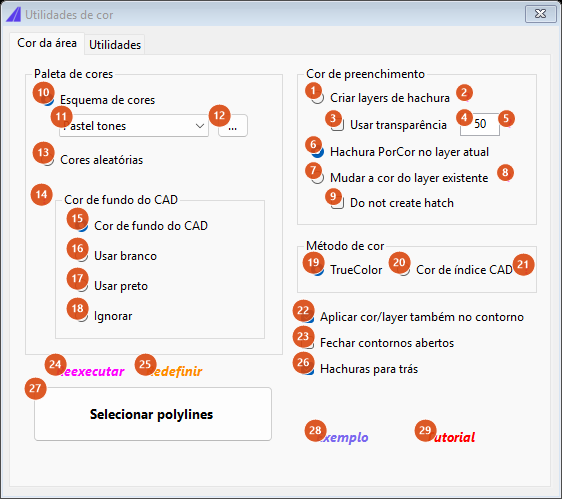This screenshot has height=499, width=562.
Task: Choose the Cor de índice CAD method
Action: point(455,270)
